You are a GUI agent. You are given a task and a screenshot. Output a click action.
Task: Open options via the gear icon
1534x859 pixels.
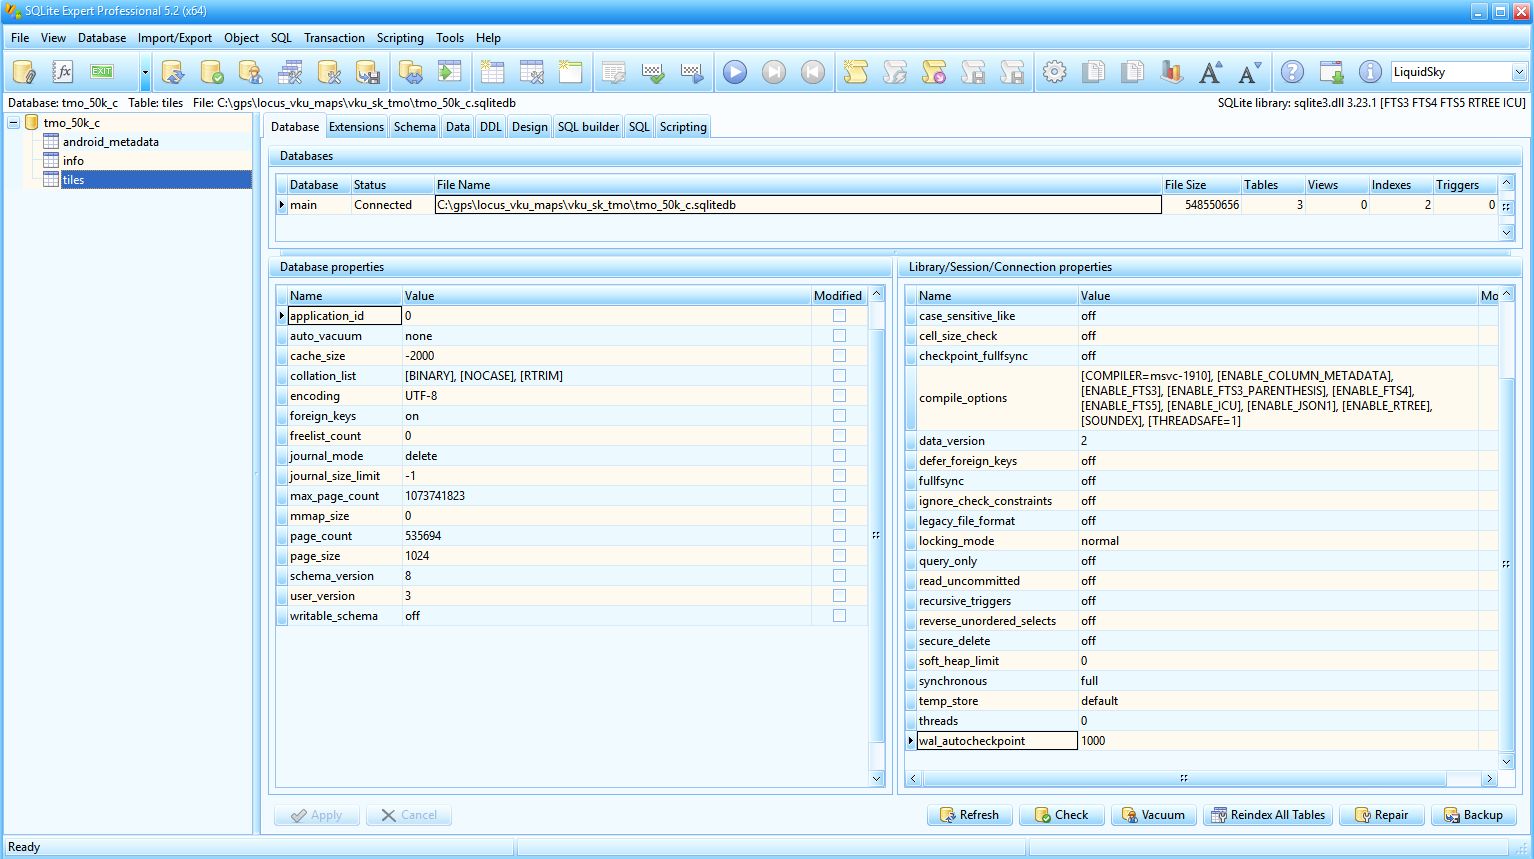pos(1054,72)
